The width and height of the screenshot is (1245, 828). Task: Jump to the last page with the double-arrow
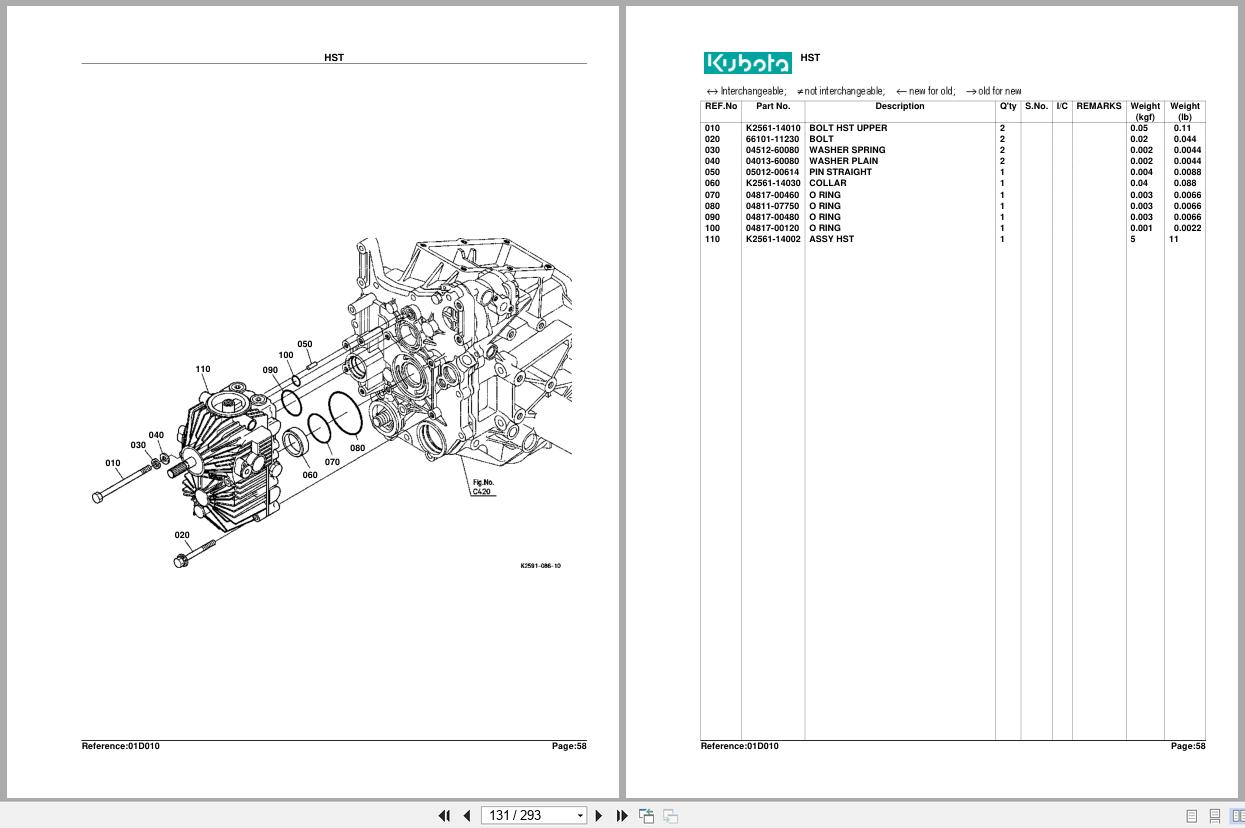tap(622, 815)
